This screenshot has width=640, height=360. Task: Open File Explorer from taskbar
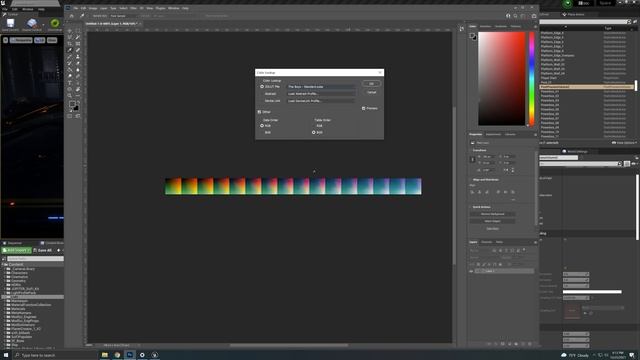[x=105, y=355]
